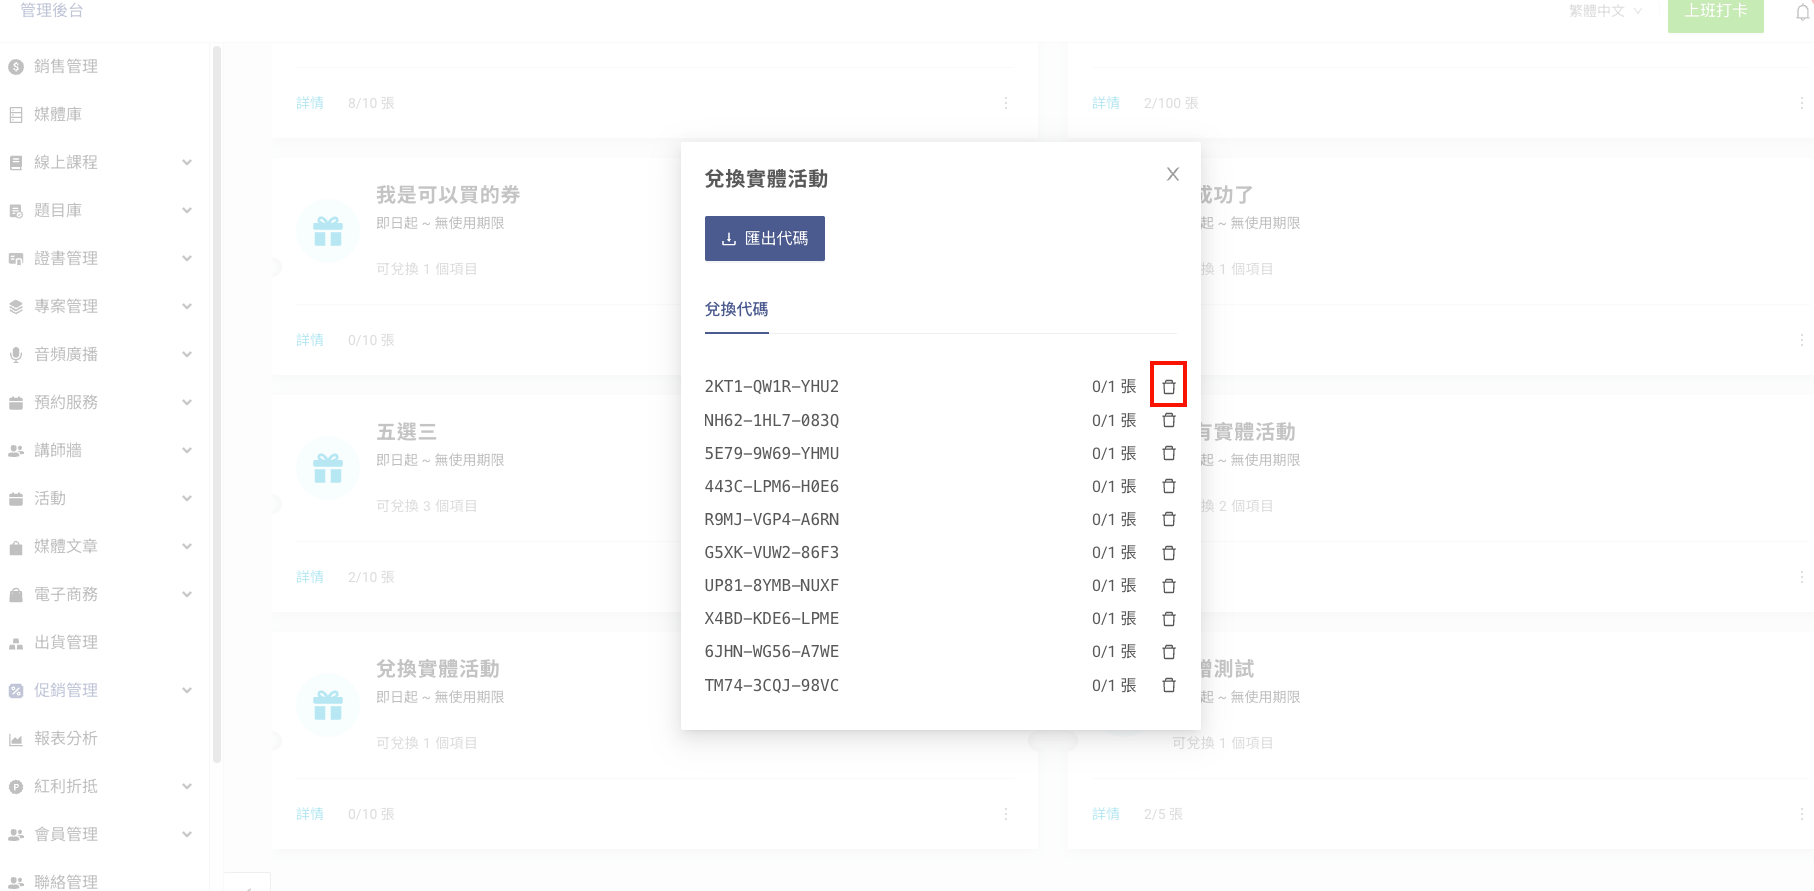Open more options menu beside 8/10 張
Screen dimensions: 1814x891
click(x=1006, y=103)
